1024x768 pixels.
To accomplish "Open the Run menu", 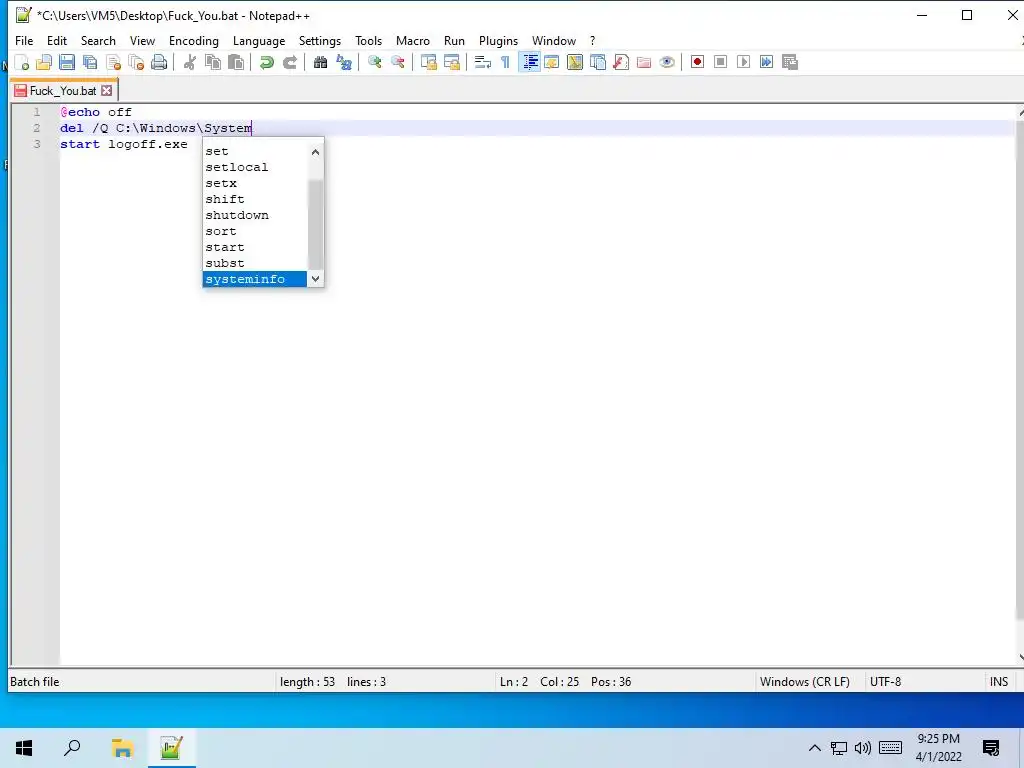I will coord(454,40).
